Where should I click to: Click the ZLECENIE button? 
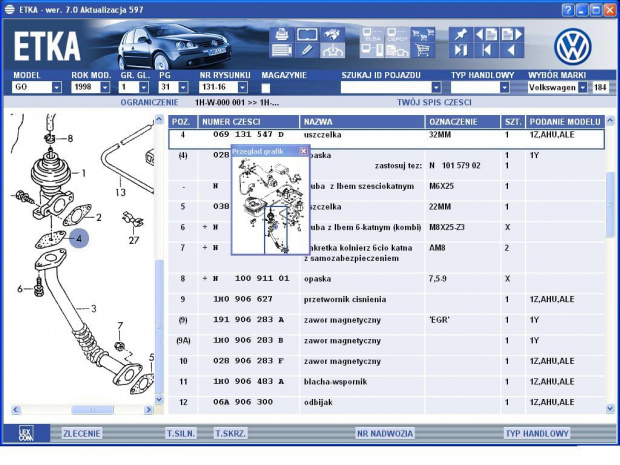click(82, 433)
